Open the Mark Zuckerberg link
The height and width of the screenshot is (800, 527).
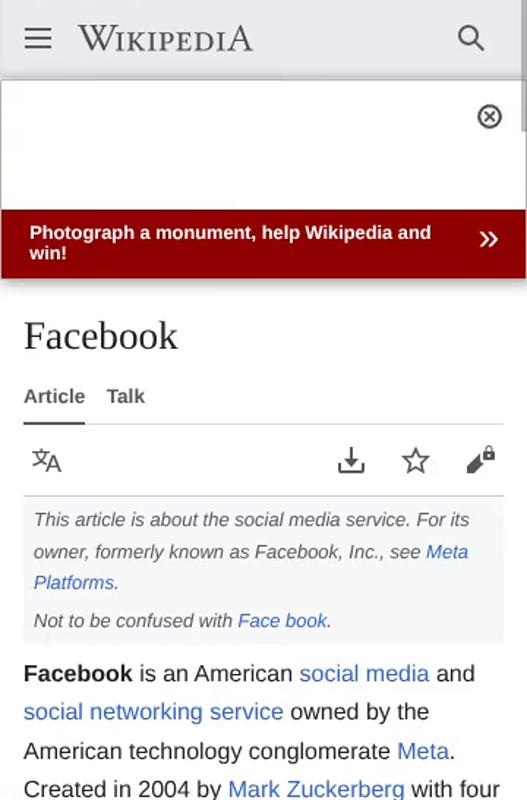pyautogui.click(x=316, y=789)
